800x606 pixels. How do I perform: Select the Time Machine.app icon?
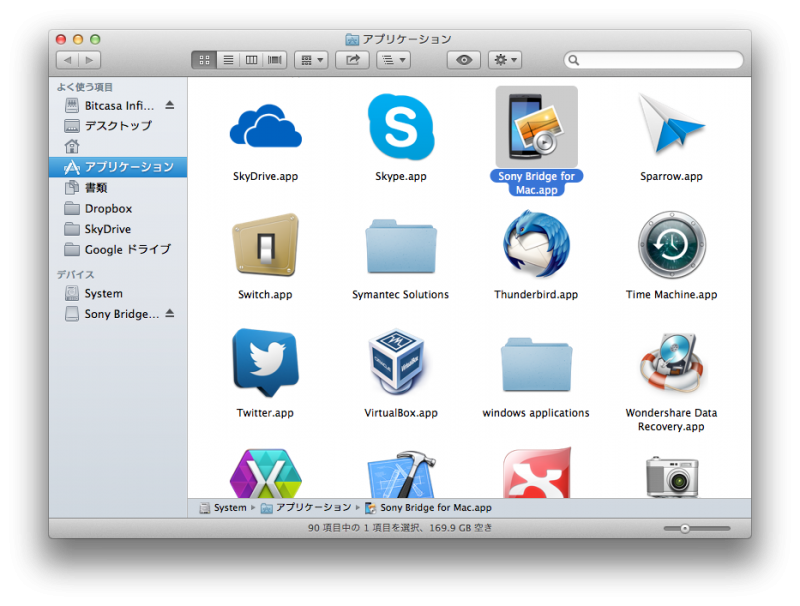[672, 245]
